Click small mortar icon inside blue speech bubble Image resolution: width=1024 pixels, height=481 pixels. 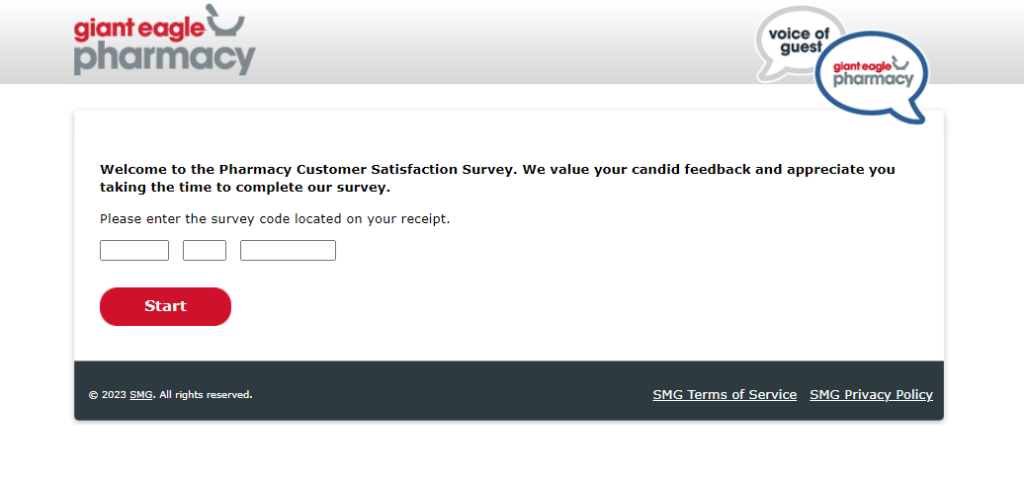point(902,62)
